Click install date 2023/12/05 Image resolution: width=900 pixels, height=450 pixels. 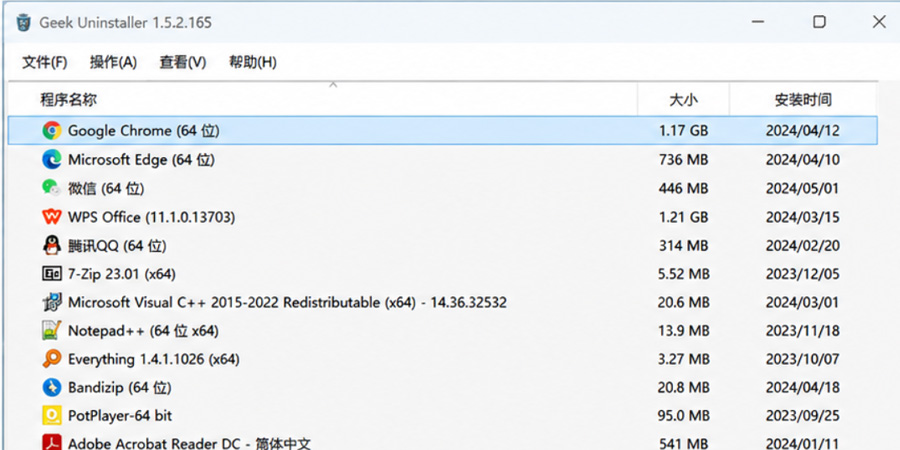coord(802,274)
